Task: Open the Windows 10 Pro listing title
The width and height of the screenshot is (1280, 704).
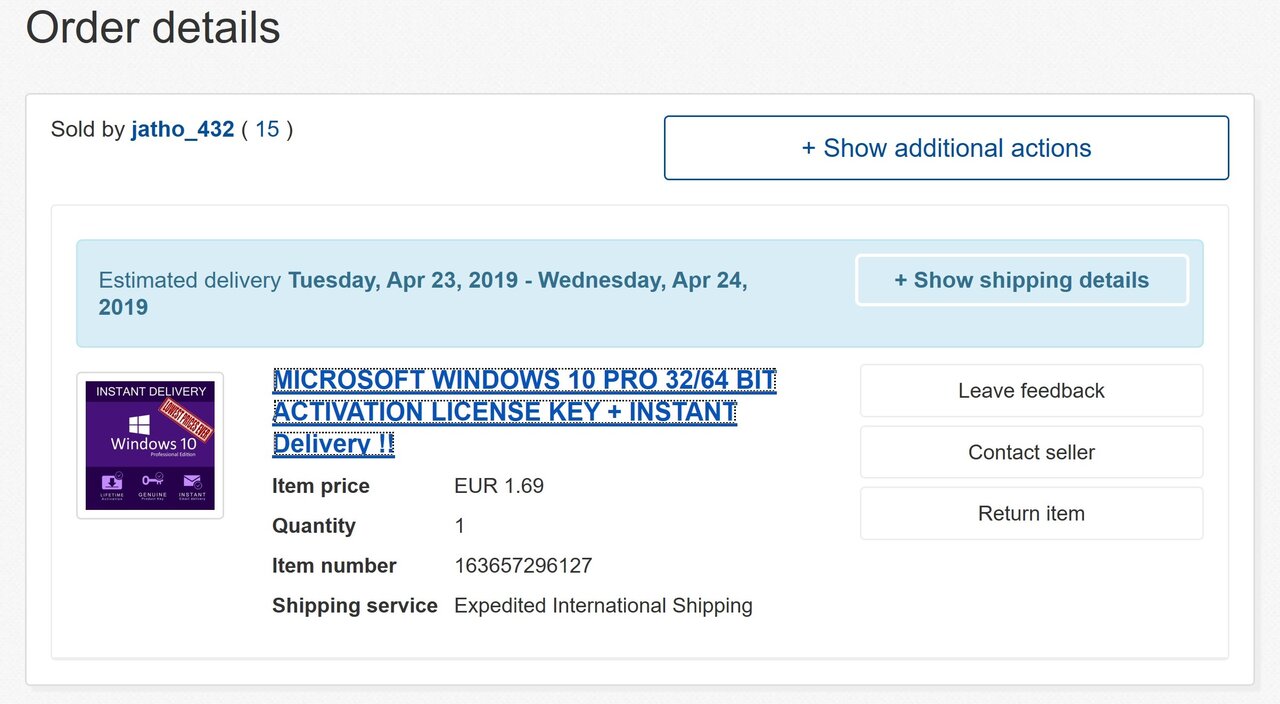Action: tap(524, 412)
